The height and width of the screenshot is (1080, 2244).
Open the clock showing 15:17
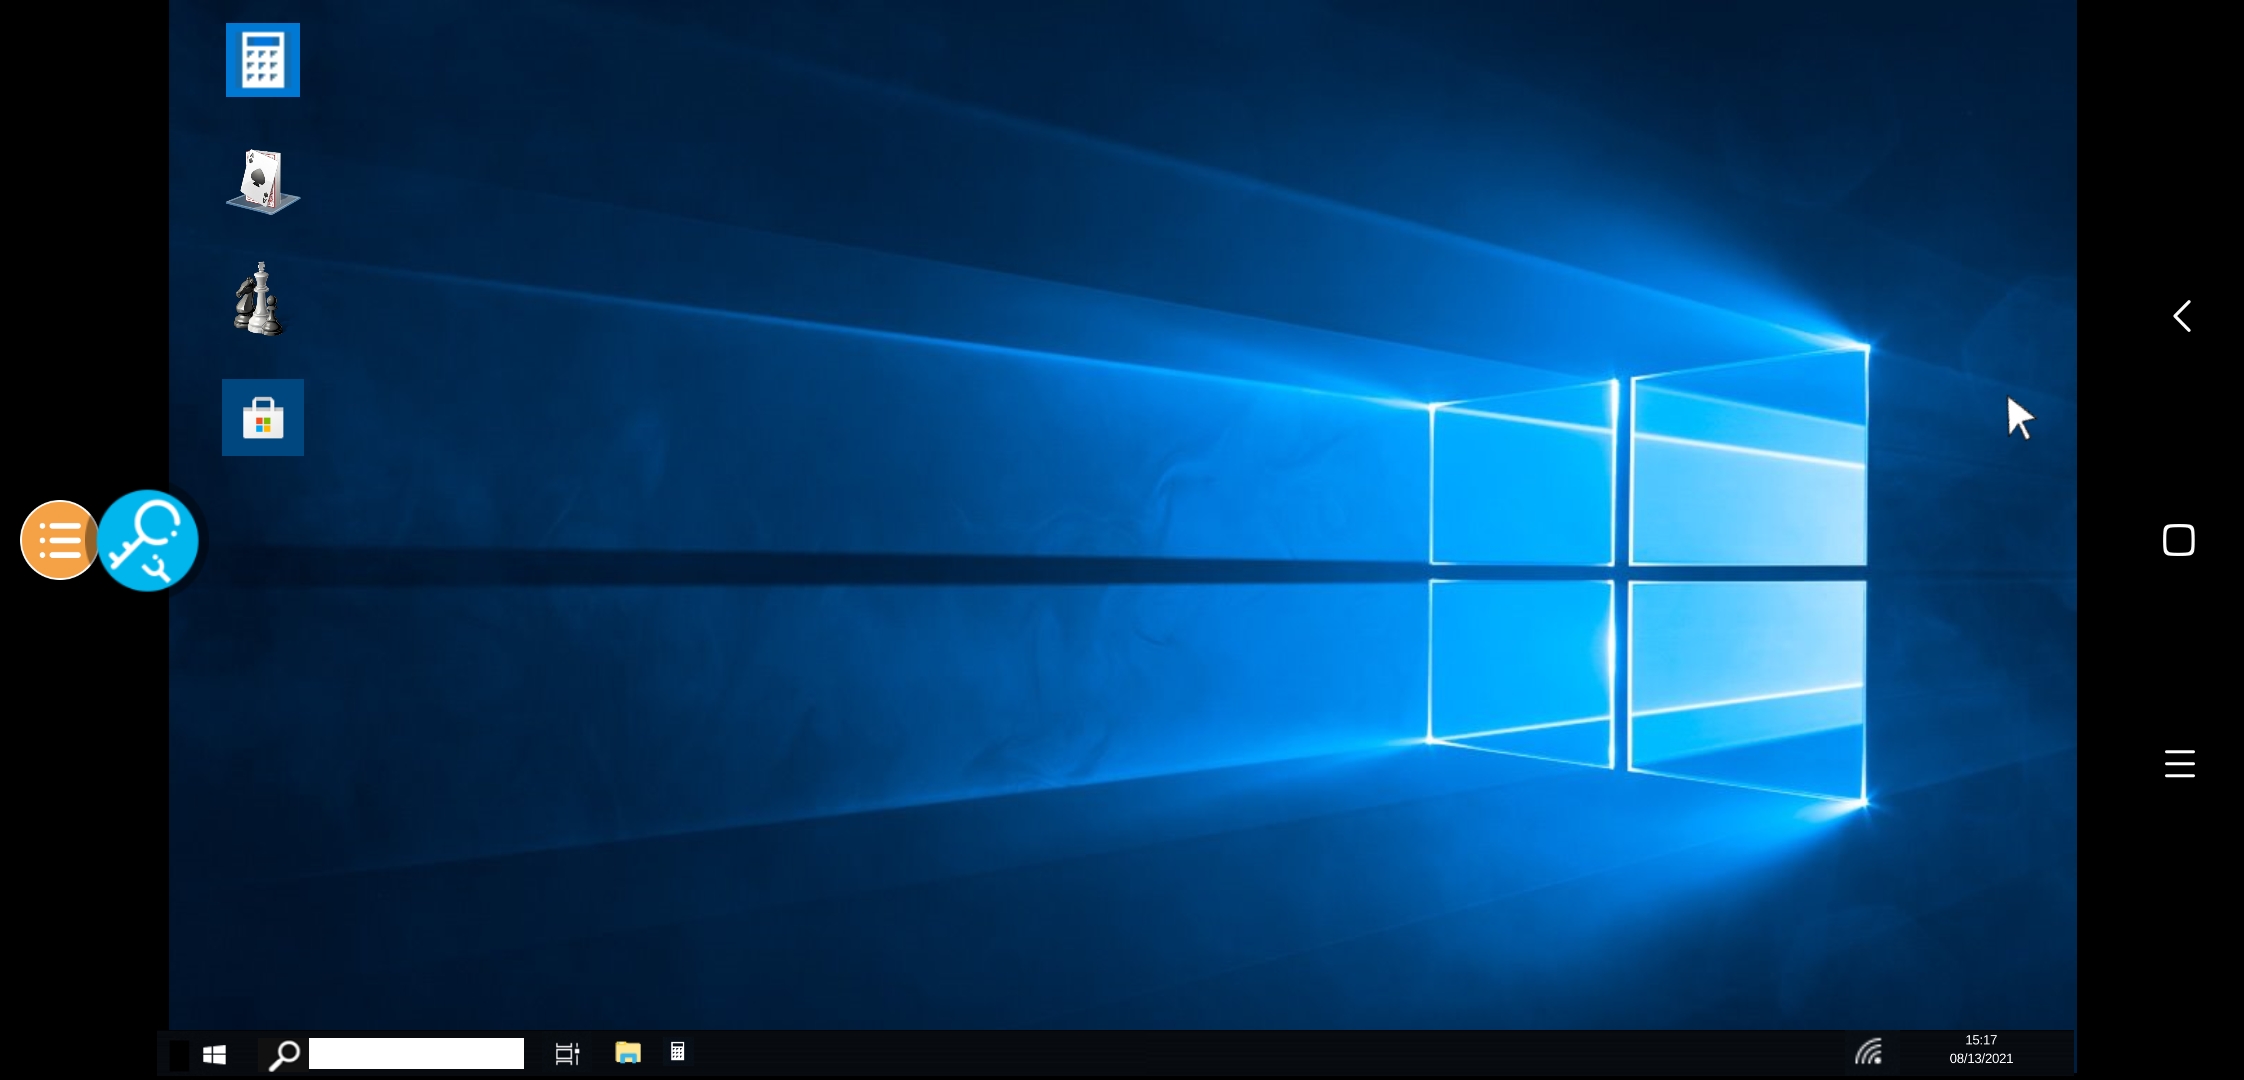[x=1981, y=1040]
